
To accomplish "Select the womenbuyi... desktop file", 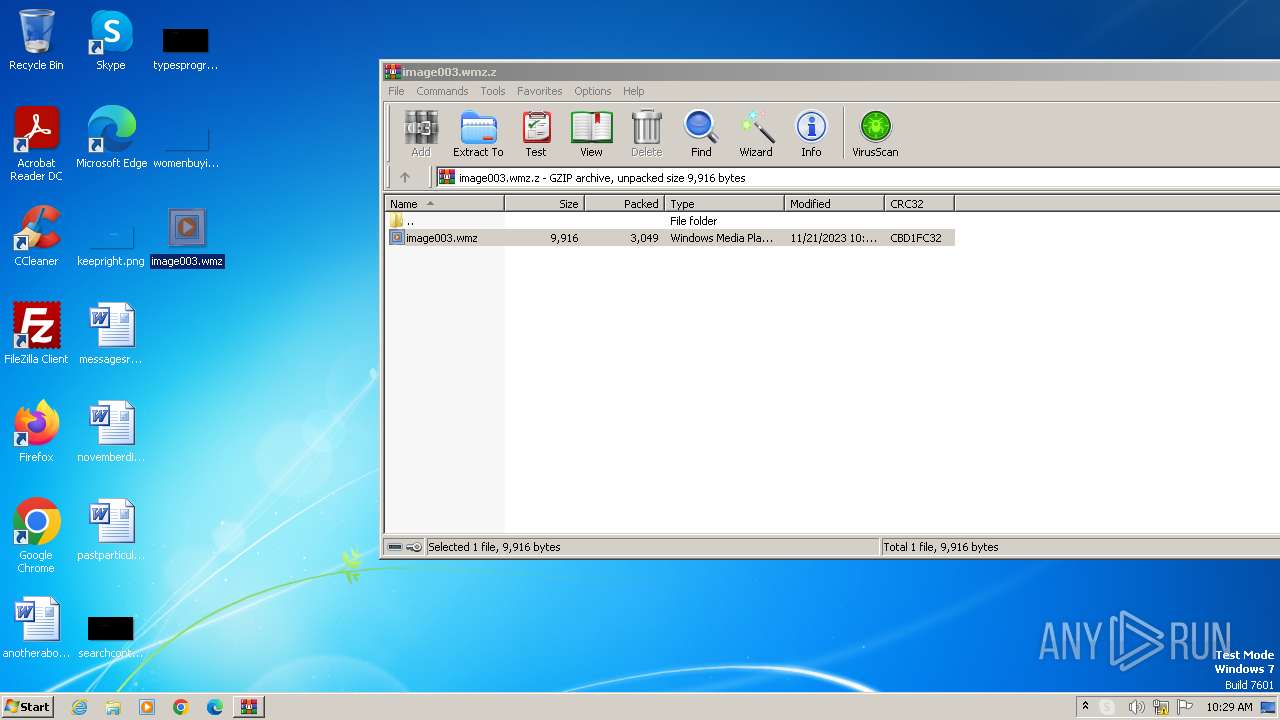I will tap(186, 146).
